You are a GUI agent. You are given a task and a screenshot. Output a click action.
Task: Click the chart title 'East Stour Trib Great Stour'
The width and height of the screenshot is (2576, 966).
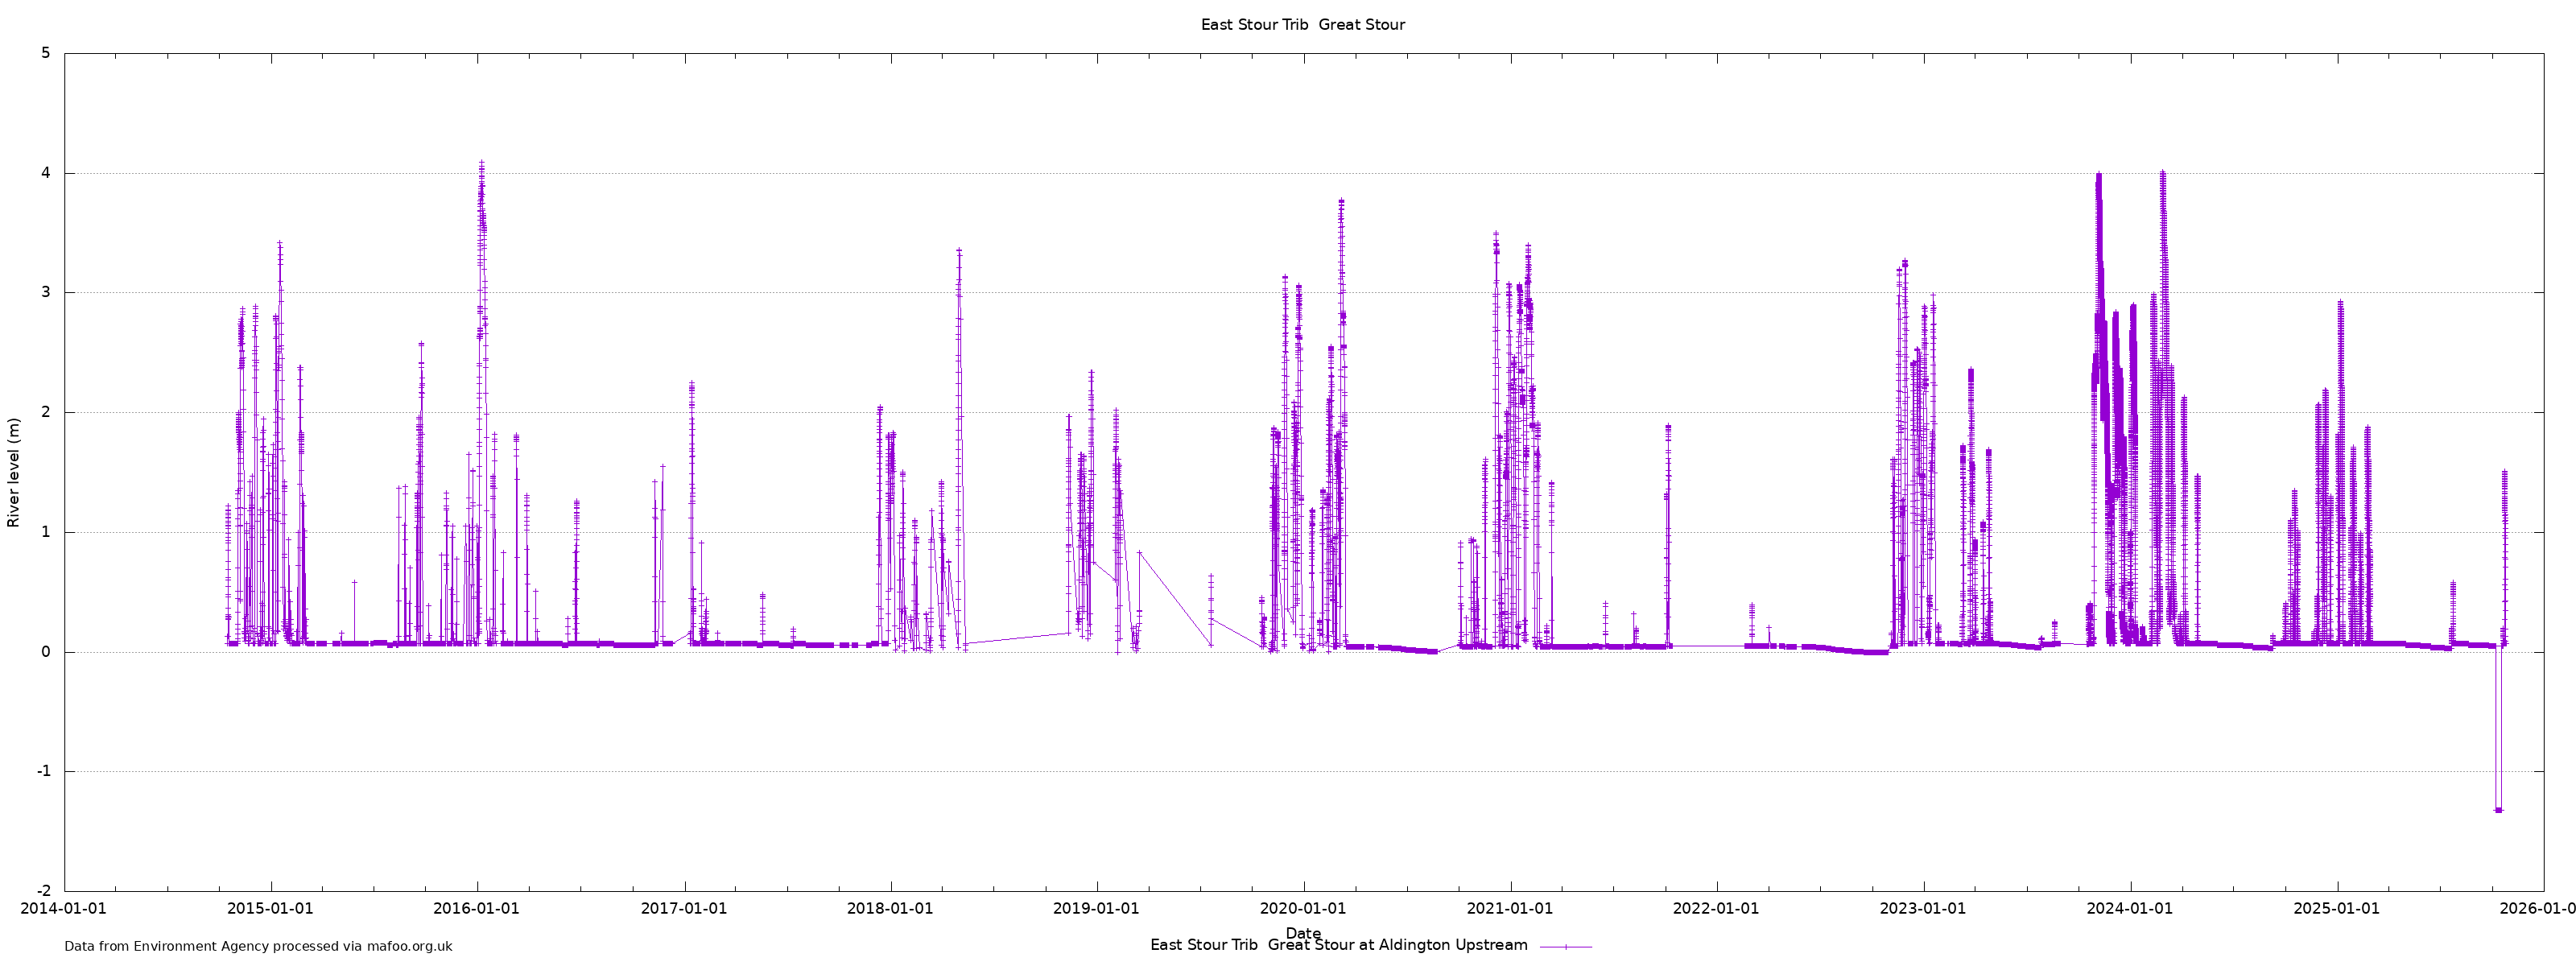1302,25
